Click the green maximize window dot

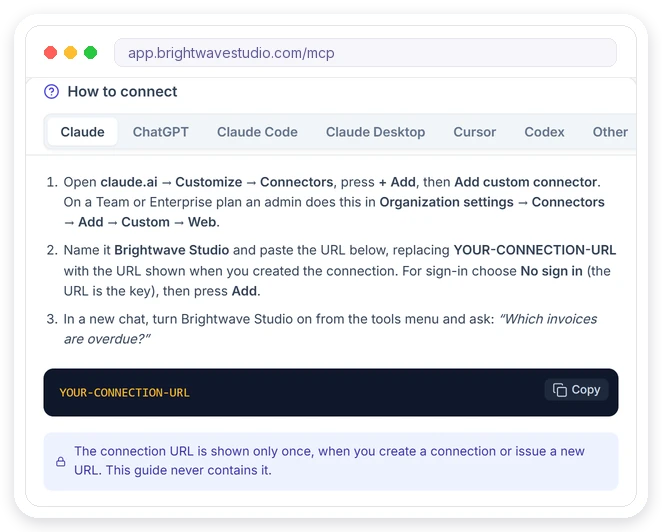90,53
